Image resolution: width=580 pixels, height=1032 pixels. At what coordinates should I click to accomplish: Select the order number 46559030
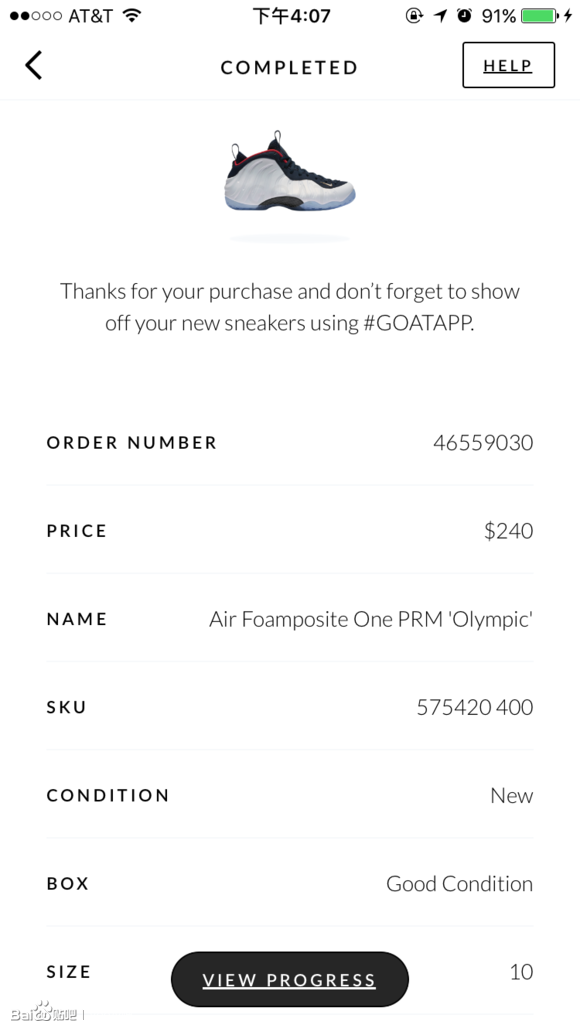coord(483,442)
